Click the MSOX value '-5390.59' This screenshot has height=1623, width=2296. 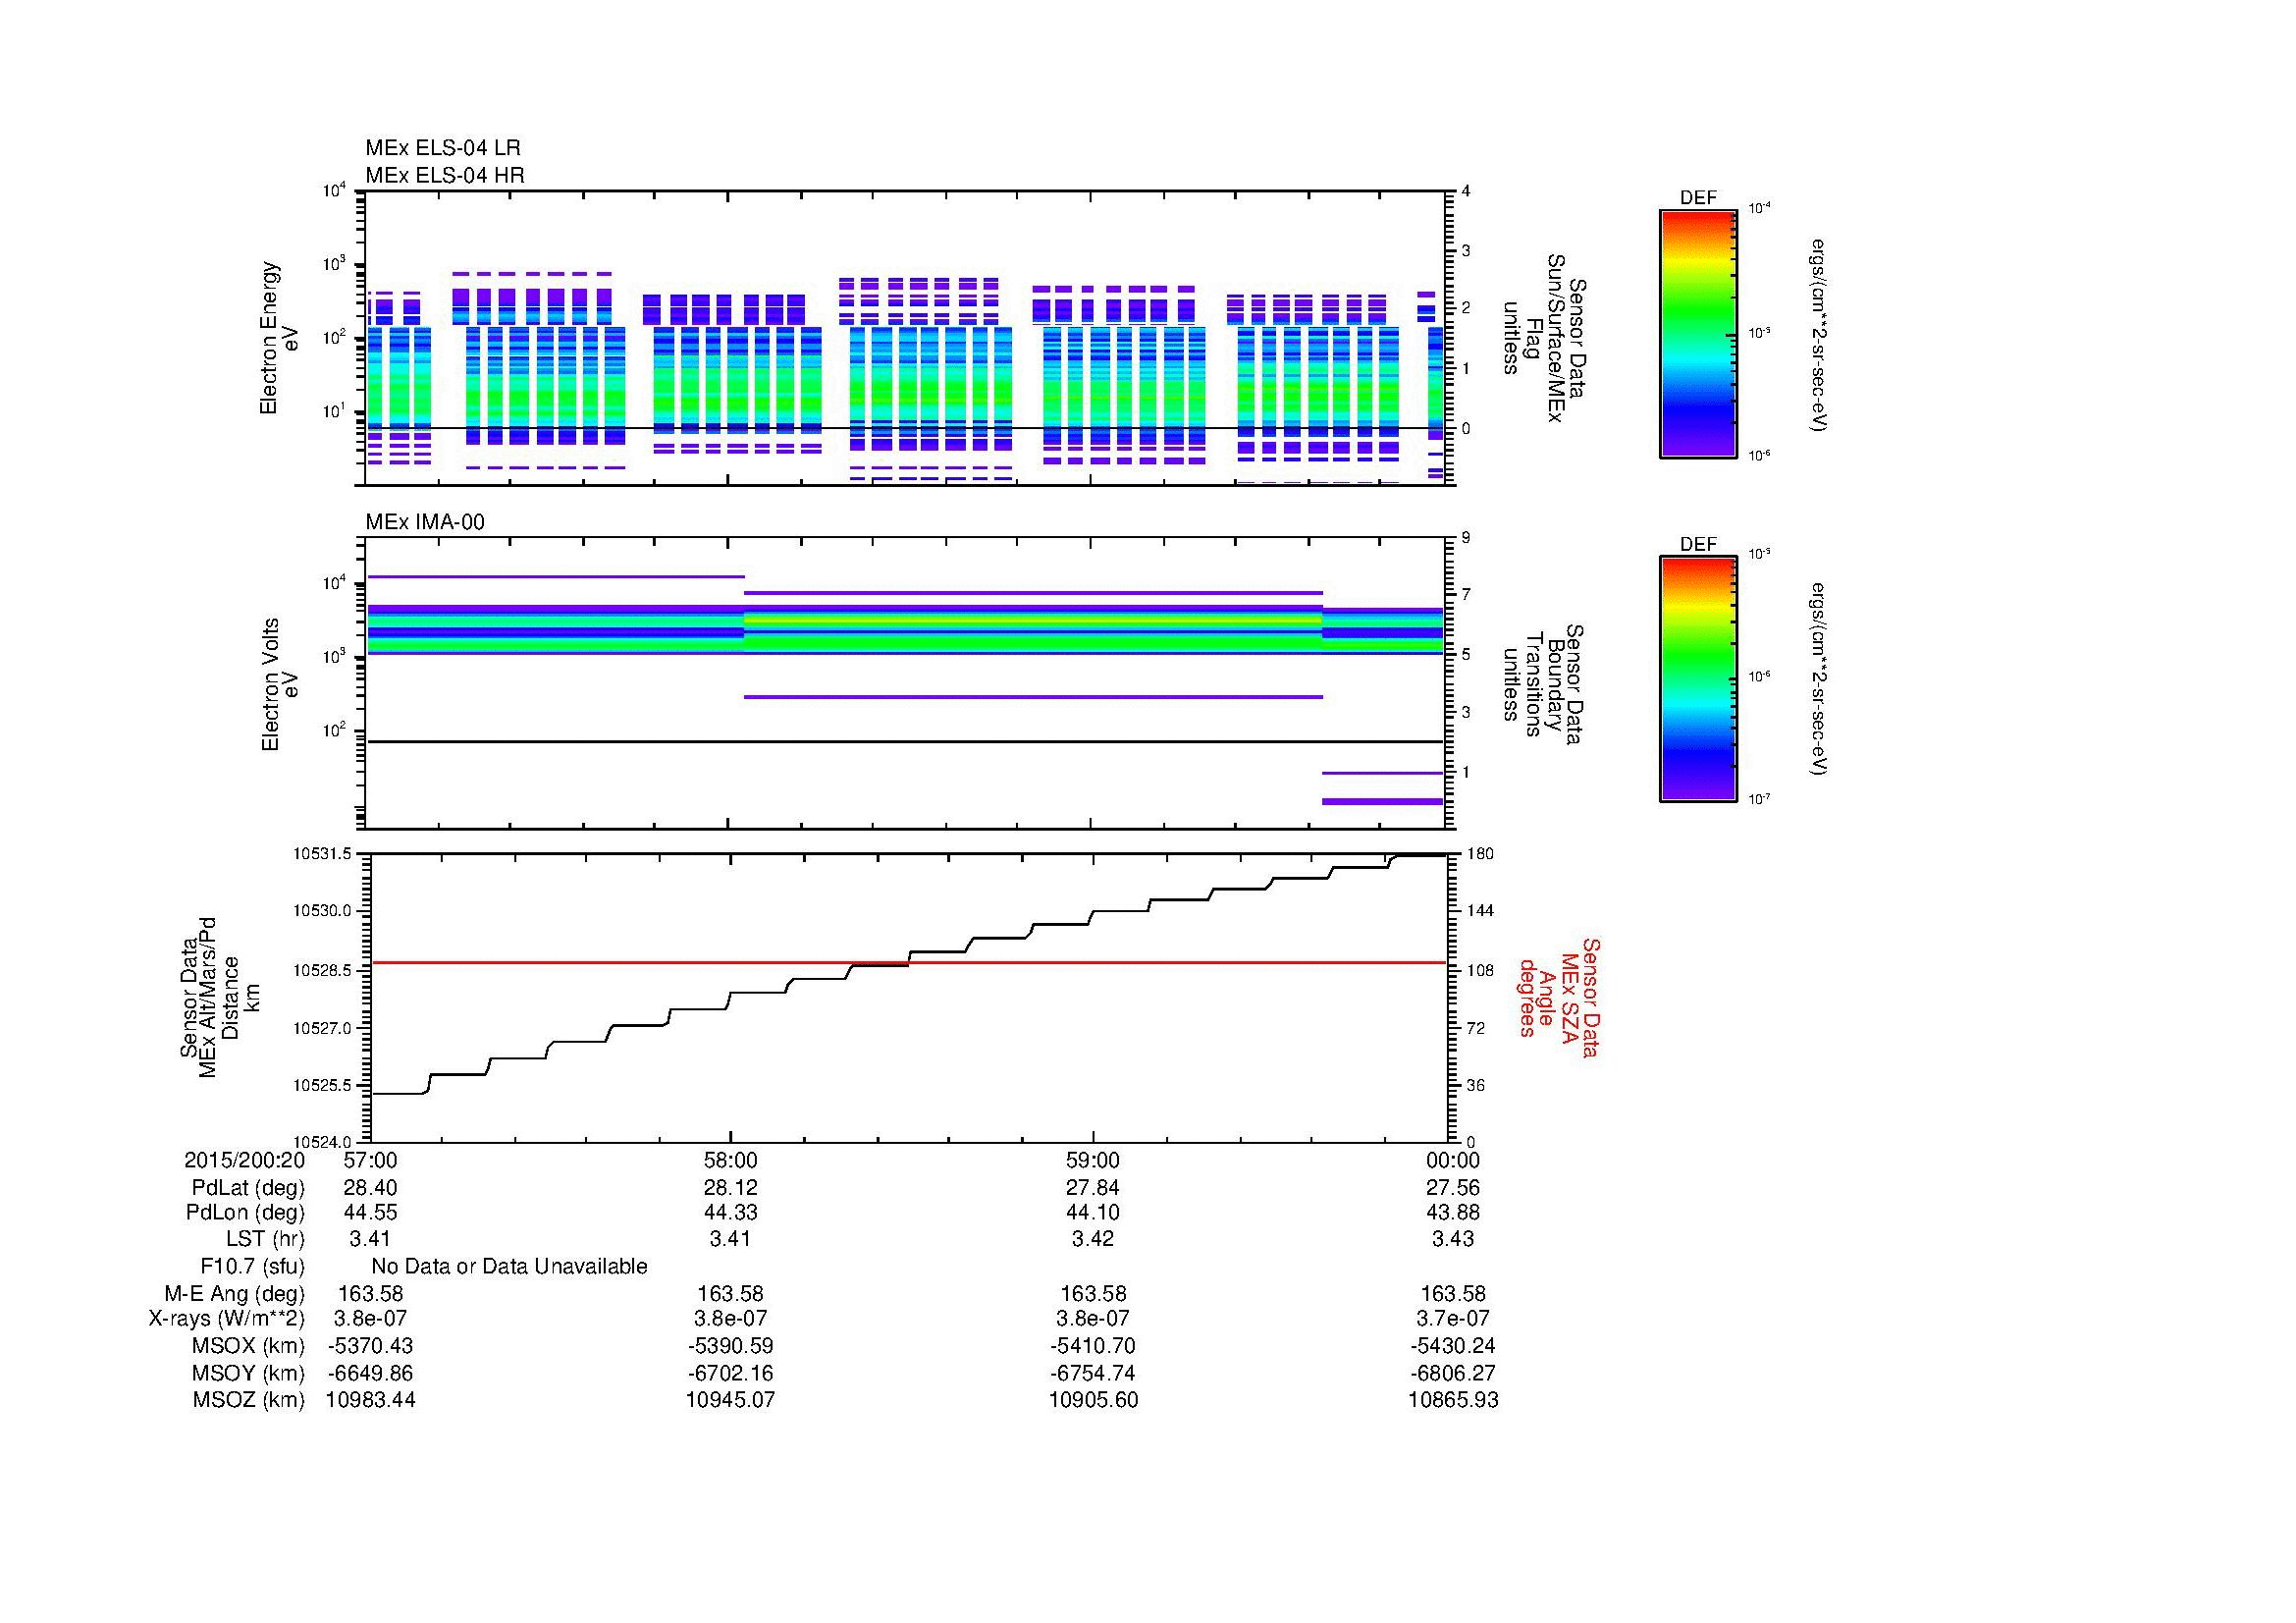click(731, 1346)
